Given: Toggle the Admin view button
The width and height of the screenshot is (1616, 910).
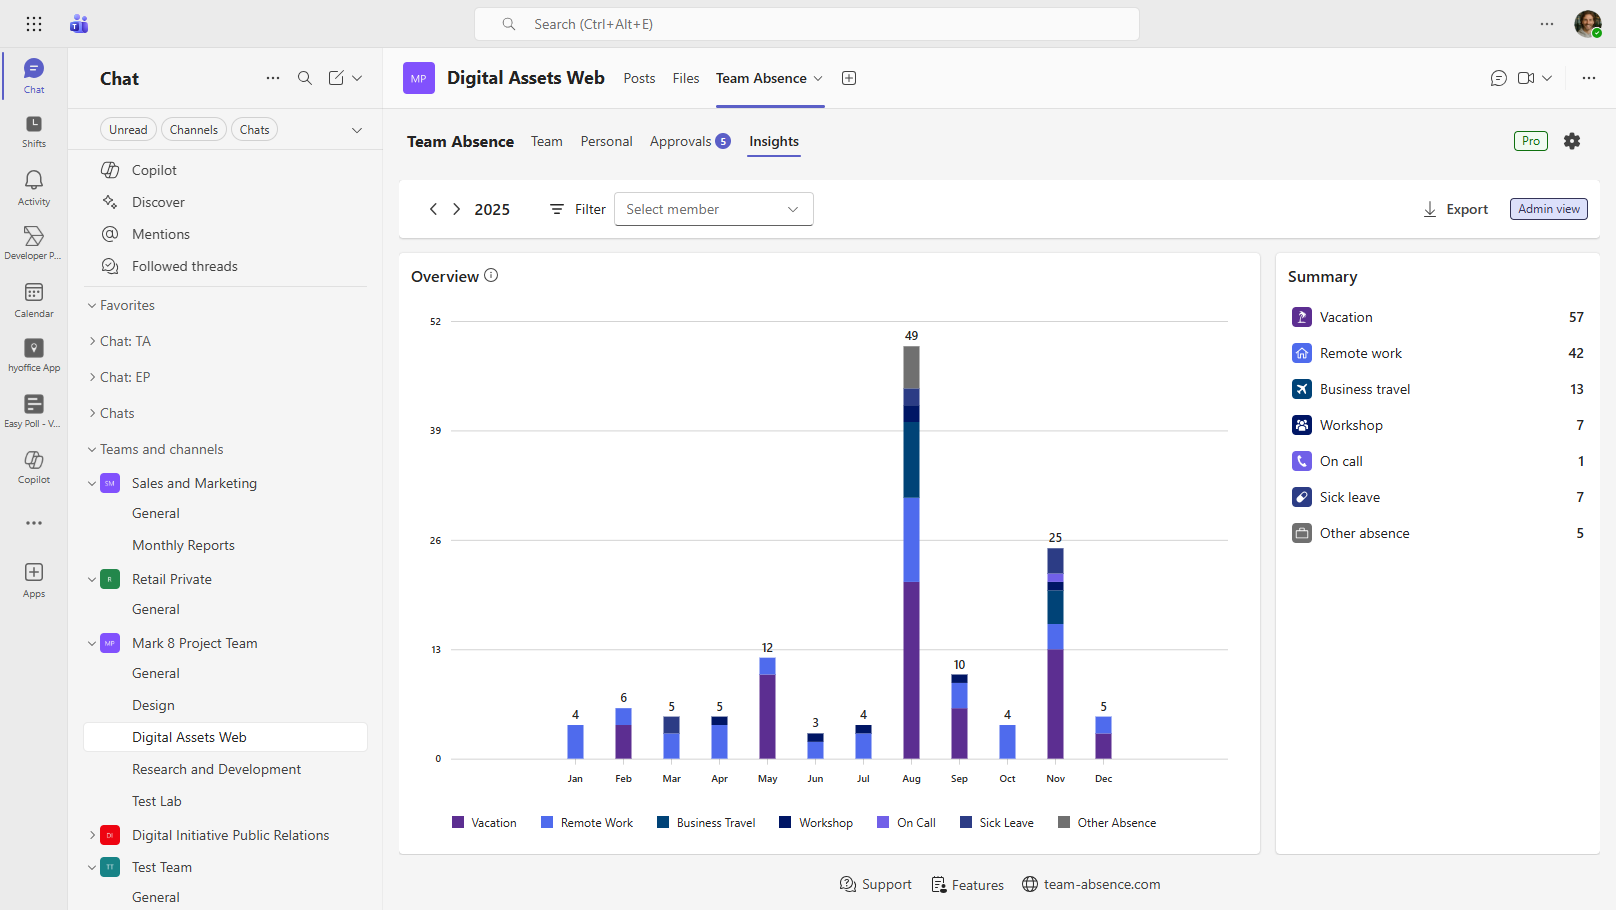Looking at the screenshot, I should click(1548, 209).
